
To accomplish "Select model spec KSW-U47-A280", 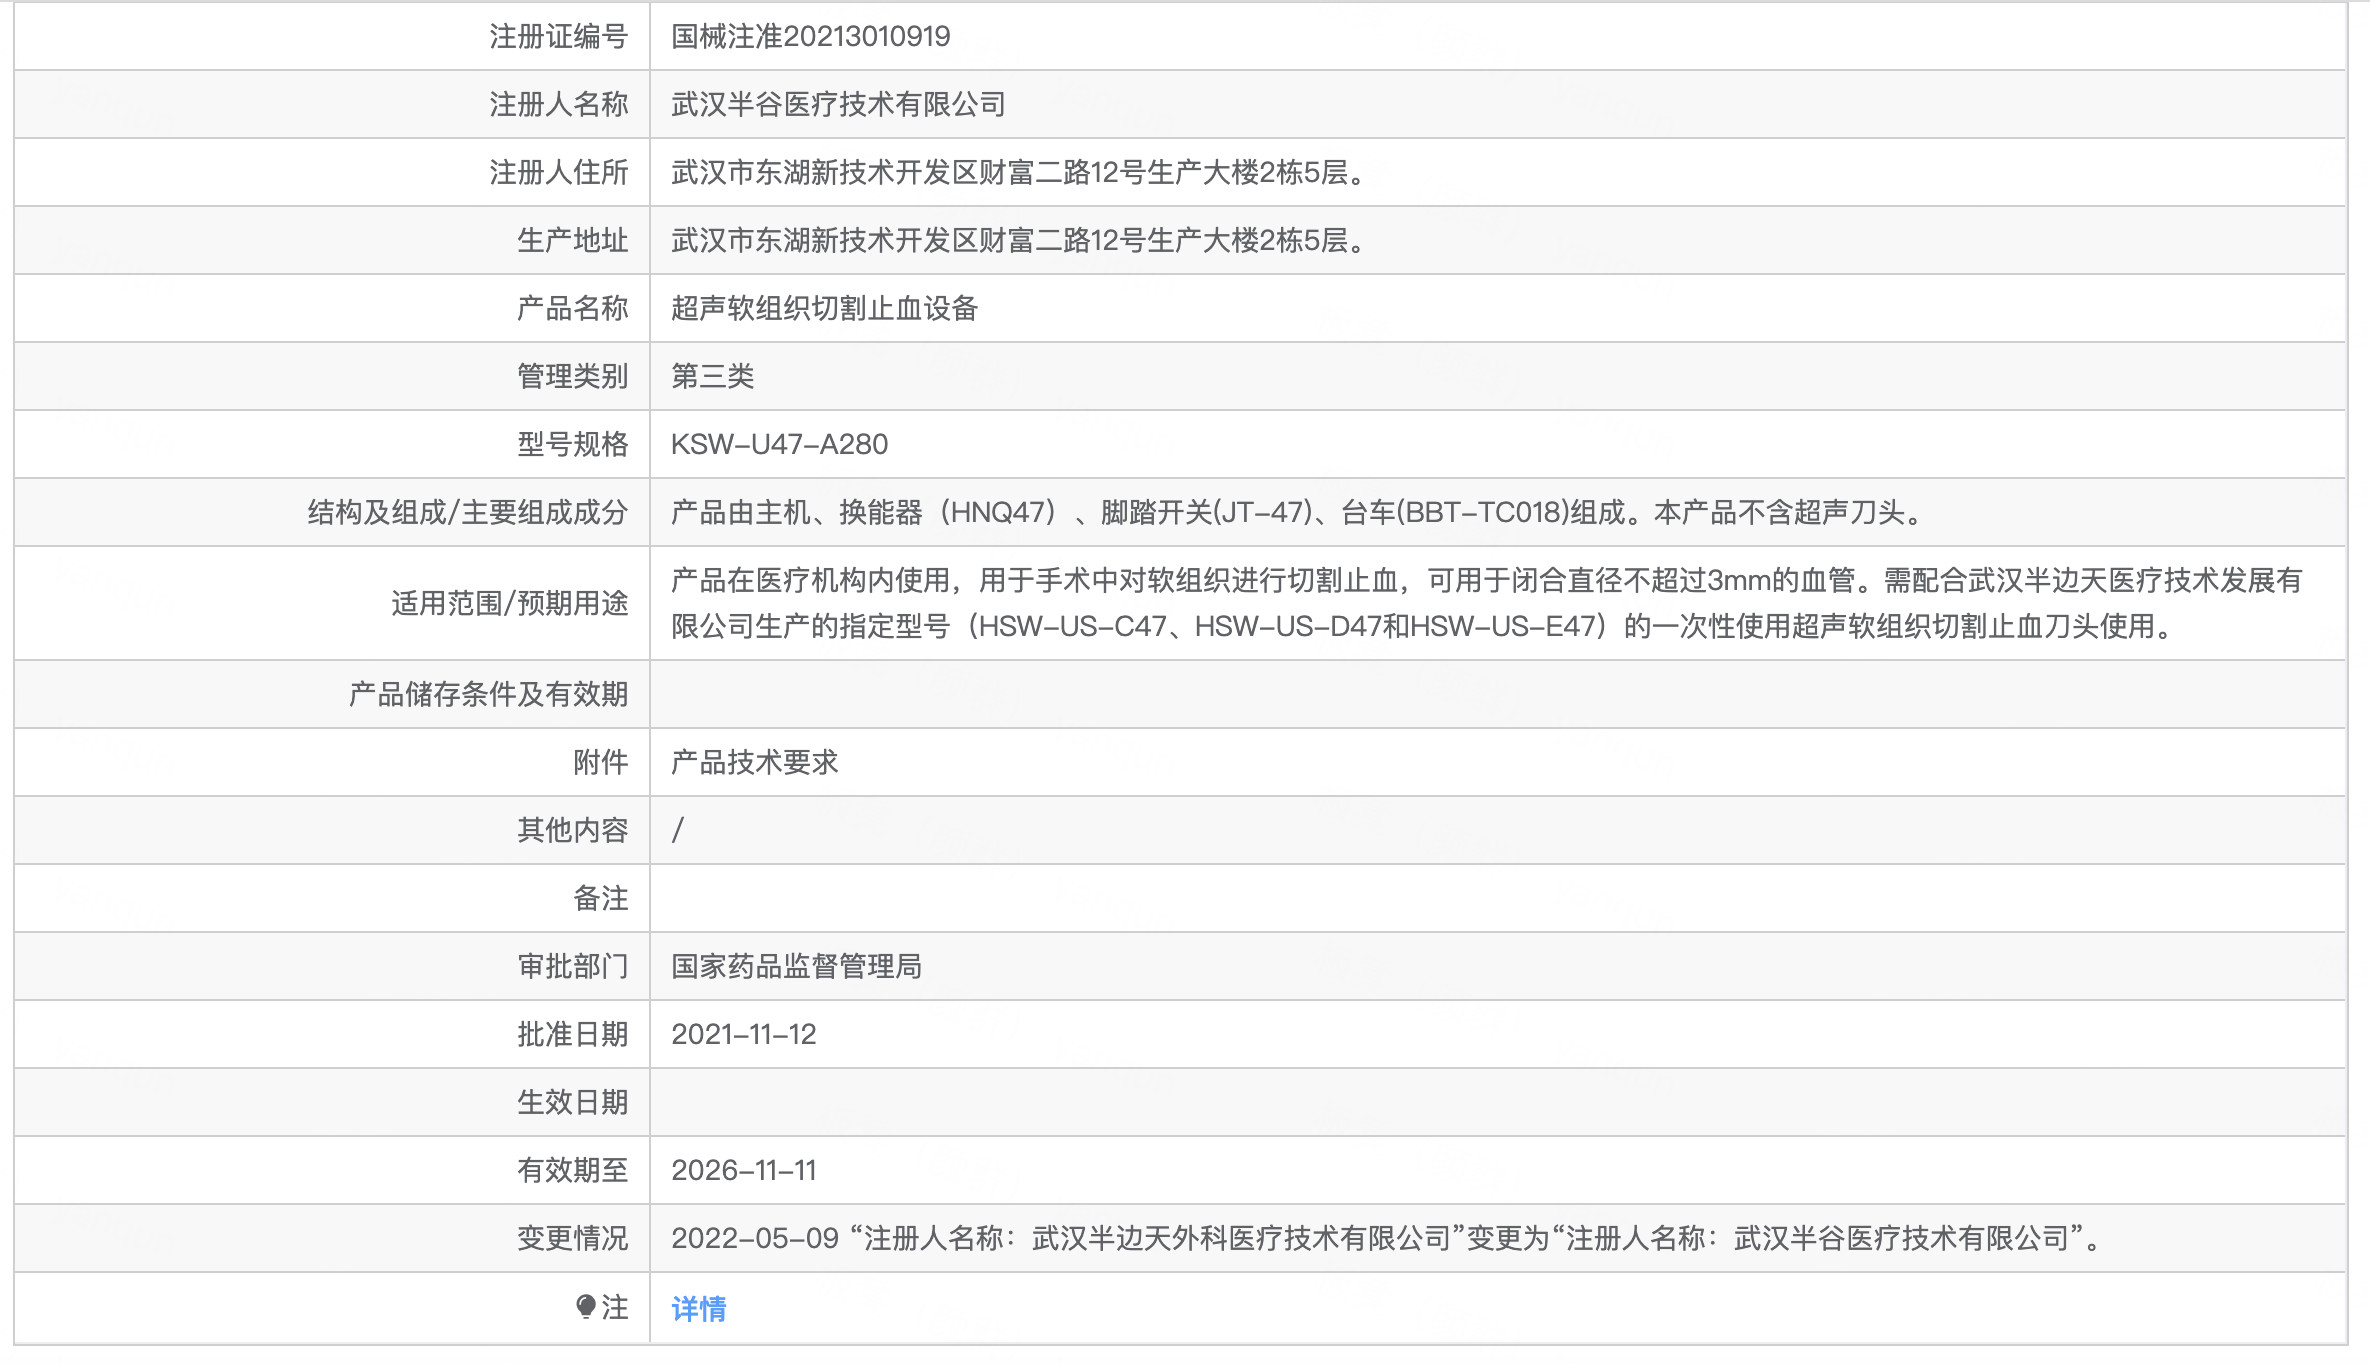I will [x=779, y=444].
